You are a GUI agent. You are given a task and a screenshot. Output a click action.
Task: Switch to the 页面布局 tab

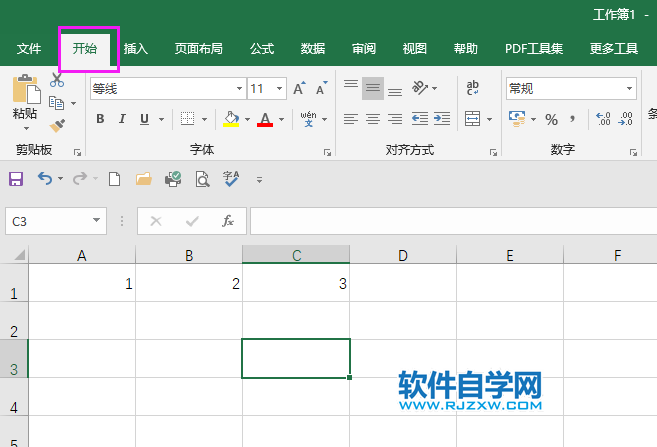(199, 49)
